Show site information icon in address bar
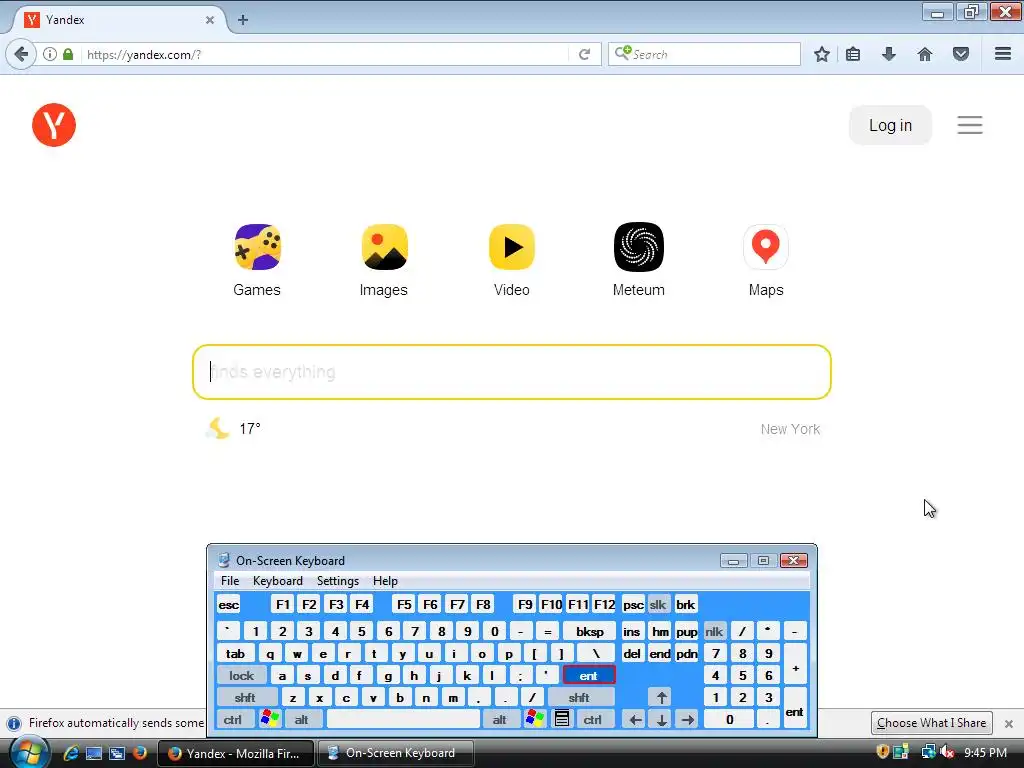The width and height of the screenshot is (1024, 768). 50,54
